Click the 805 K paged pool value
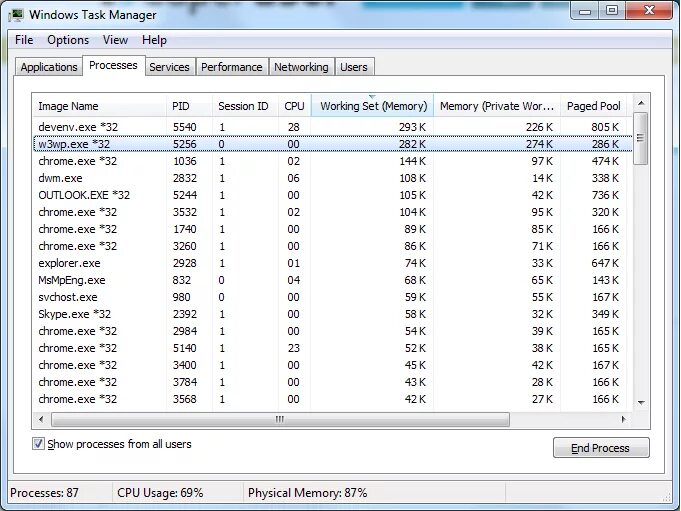The width and height of the screenshot is (681, 511). coord(605,127)
